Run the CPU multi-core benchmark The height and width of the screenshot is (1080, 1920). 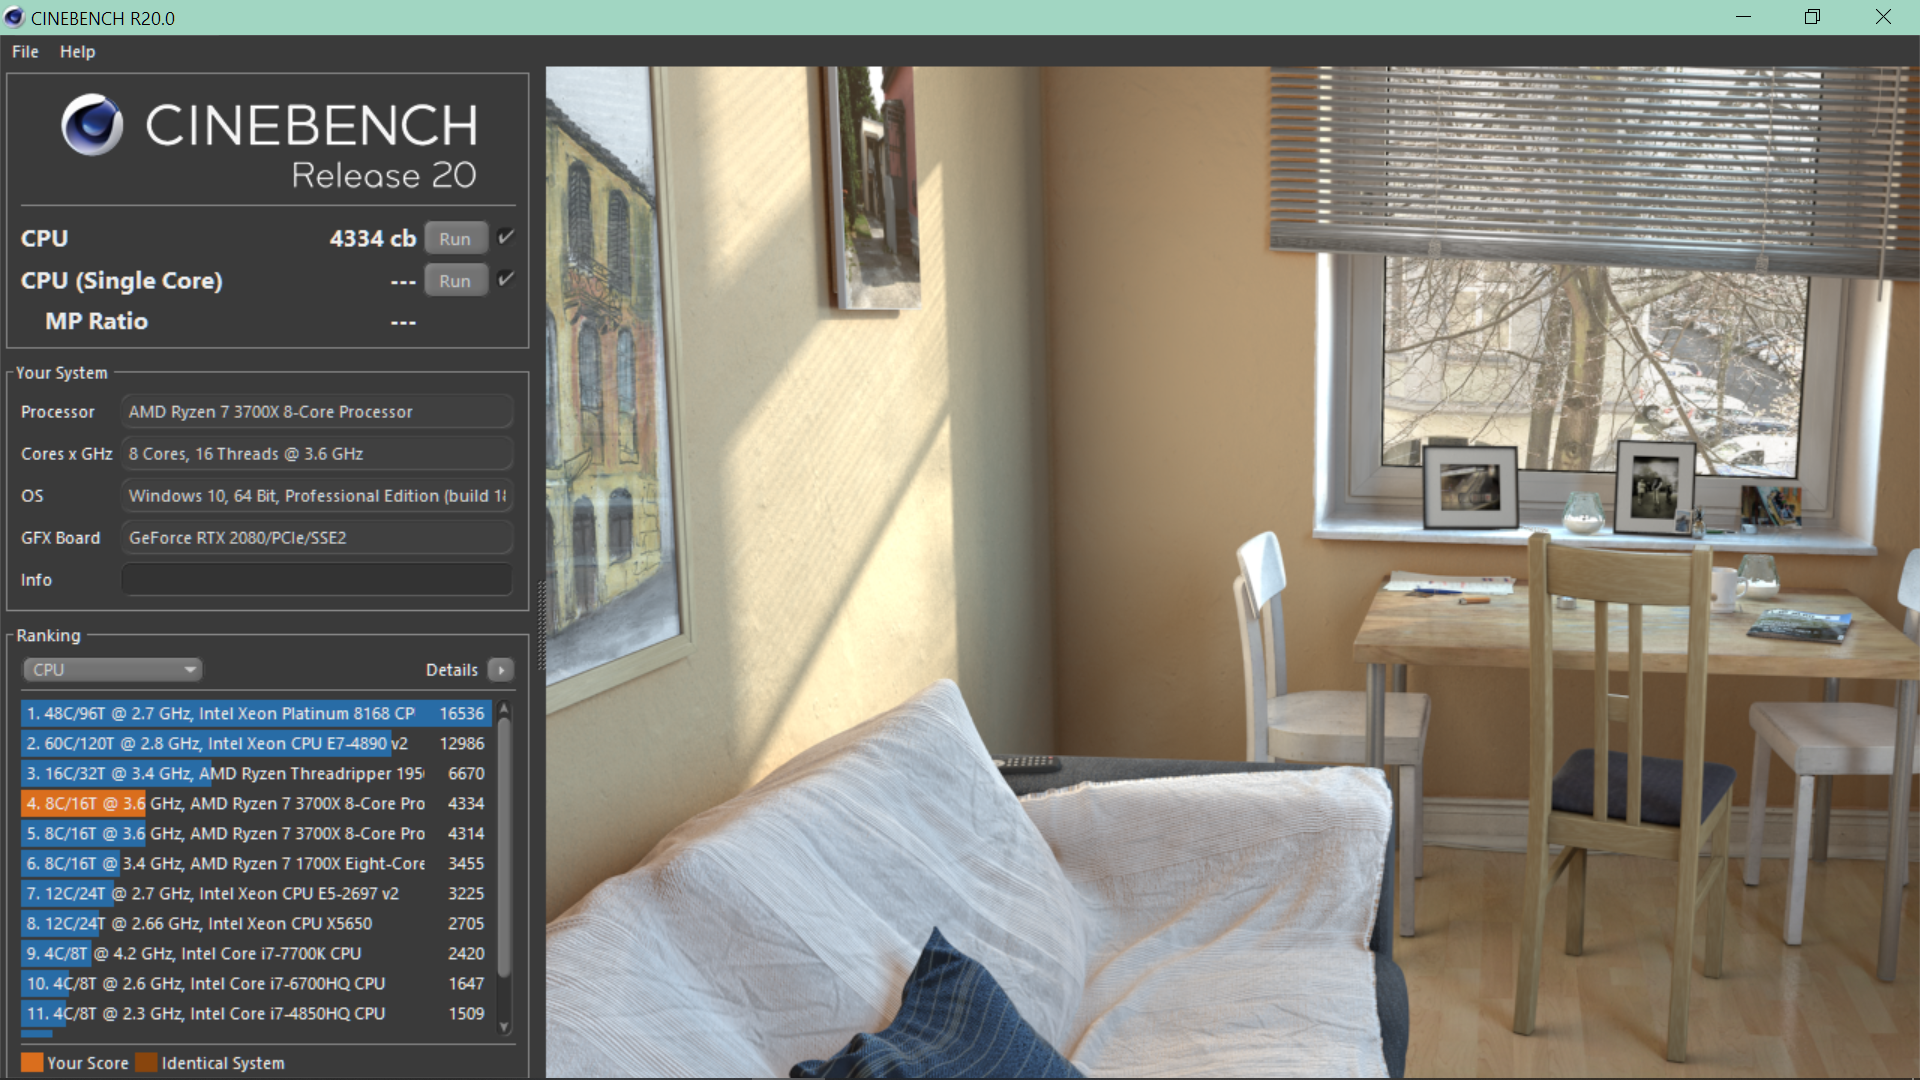point(455,239)
